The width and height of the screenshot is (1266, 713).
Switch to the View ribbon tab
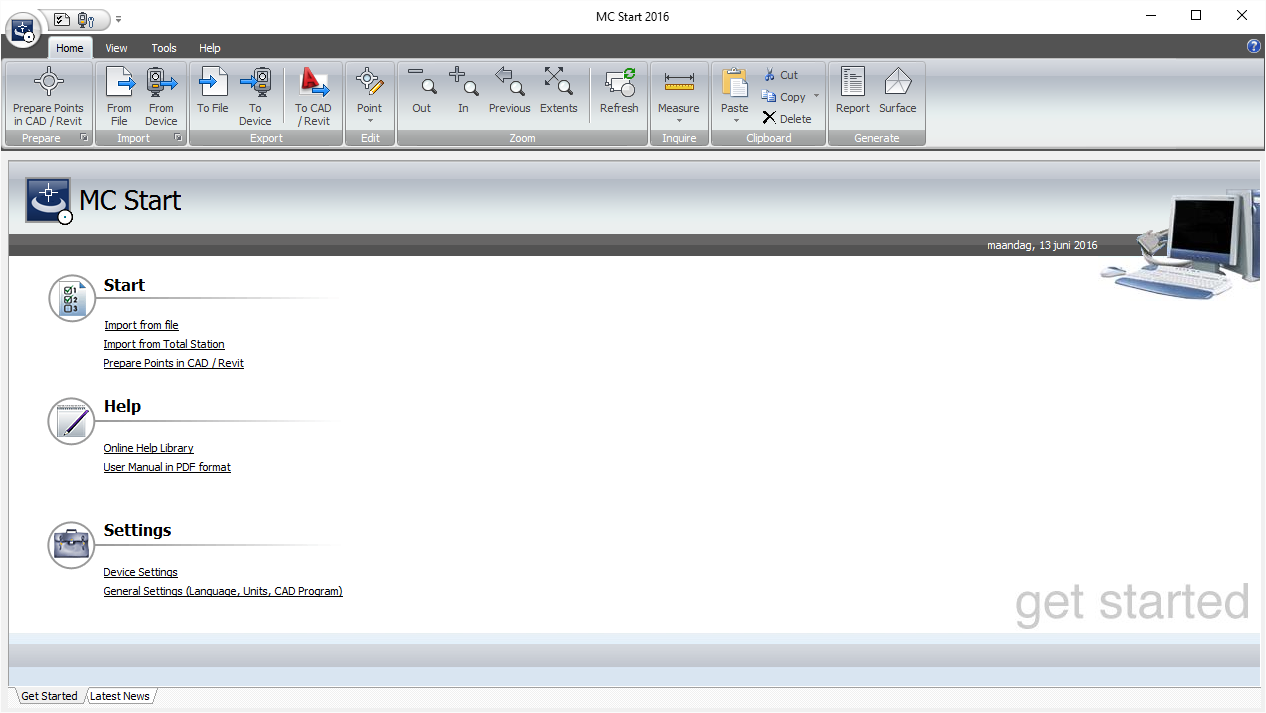117,48
